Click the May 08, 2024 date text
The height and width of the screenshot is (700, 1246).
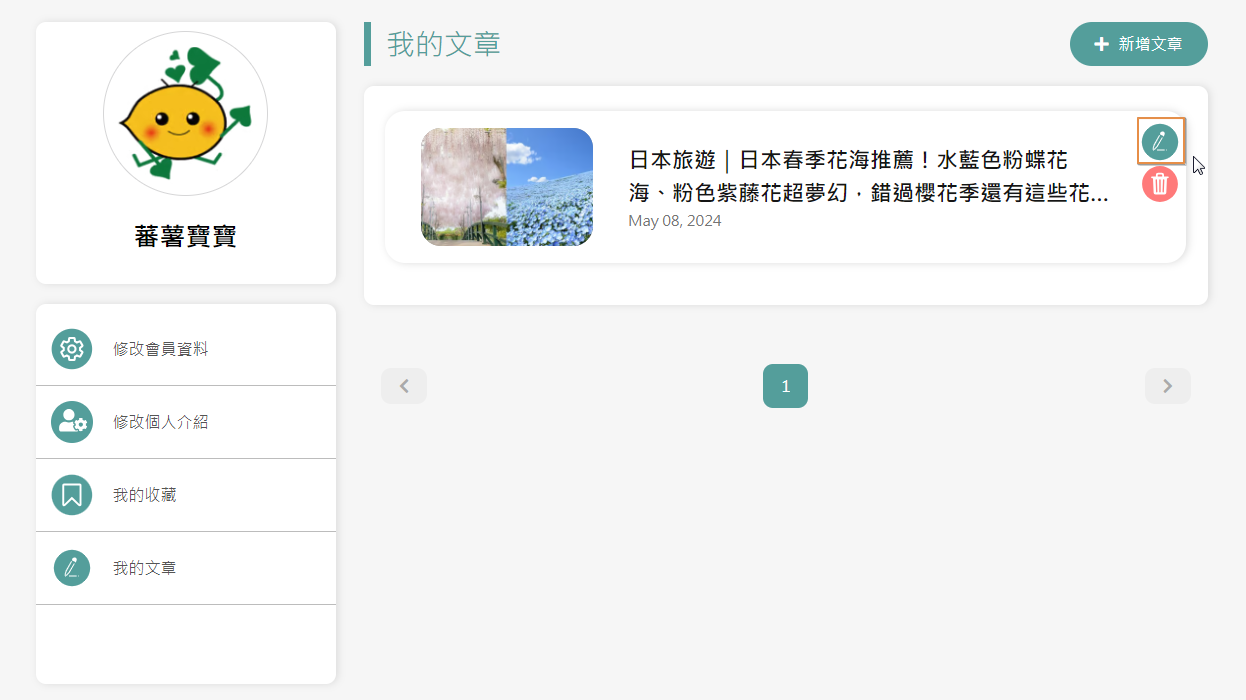pyautogui.click(x=674, y=220)
